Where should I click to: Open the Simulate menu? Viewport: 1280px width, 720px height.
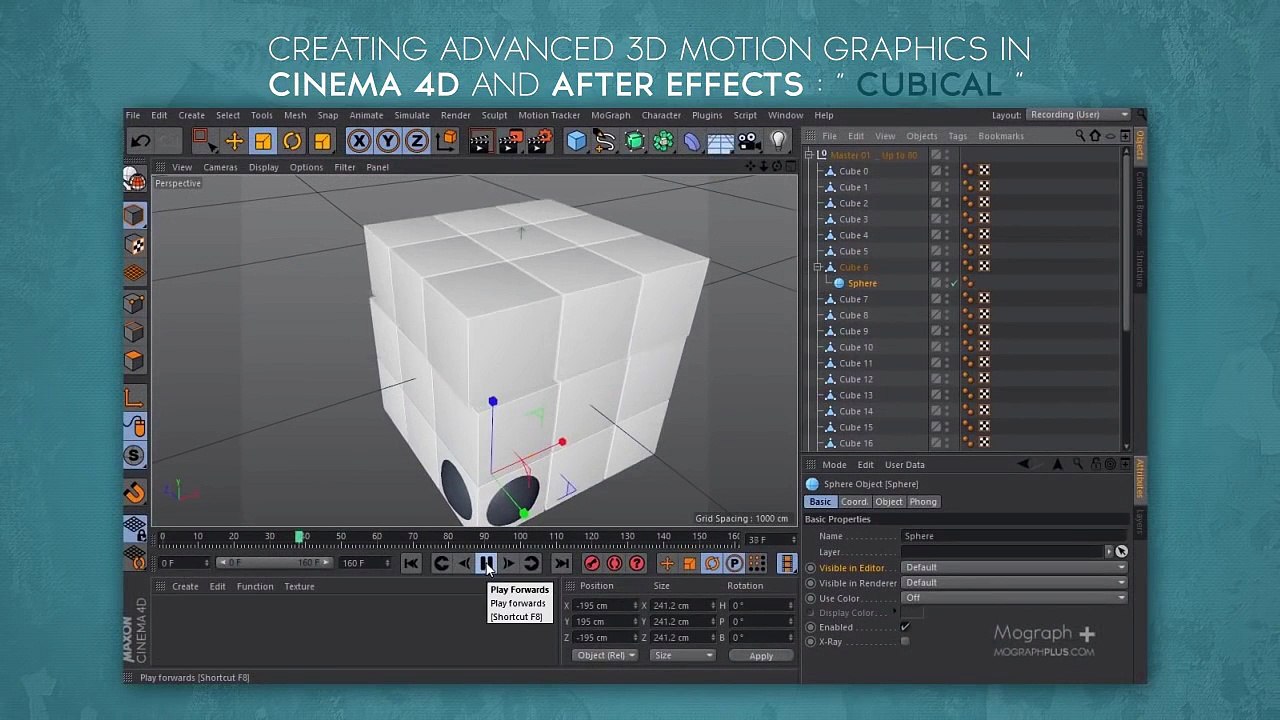tap(412, 115)
